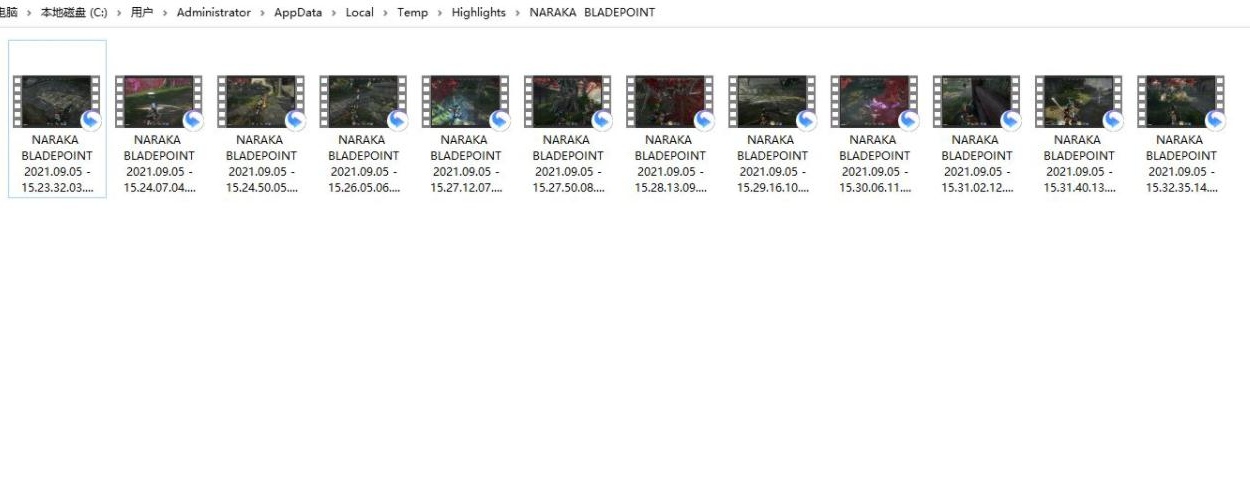Image resolution: width=1250 pixels, height=488 pixels.
Task: Go to 用户 folder in address path
Action: [142, 12]
